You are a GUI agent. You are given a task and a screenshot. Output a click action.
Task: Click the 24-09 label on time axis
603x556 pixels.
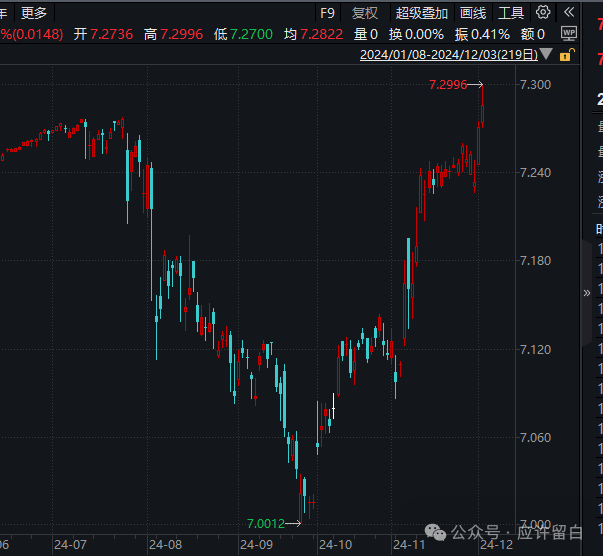point(254,545)
